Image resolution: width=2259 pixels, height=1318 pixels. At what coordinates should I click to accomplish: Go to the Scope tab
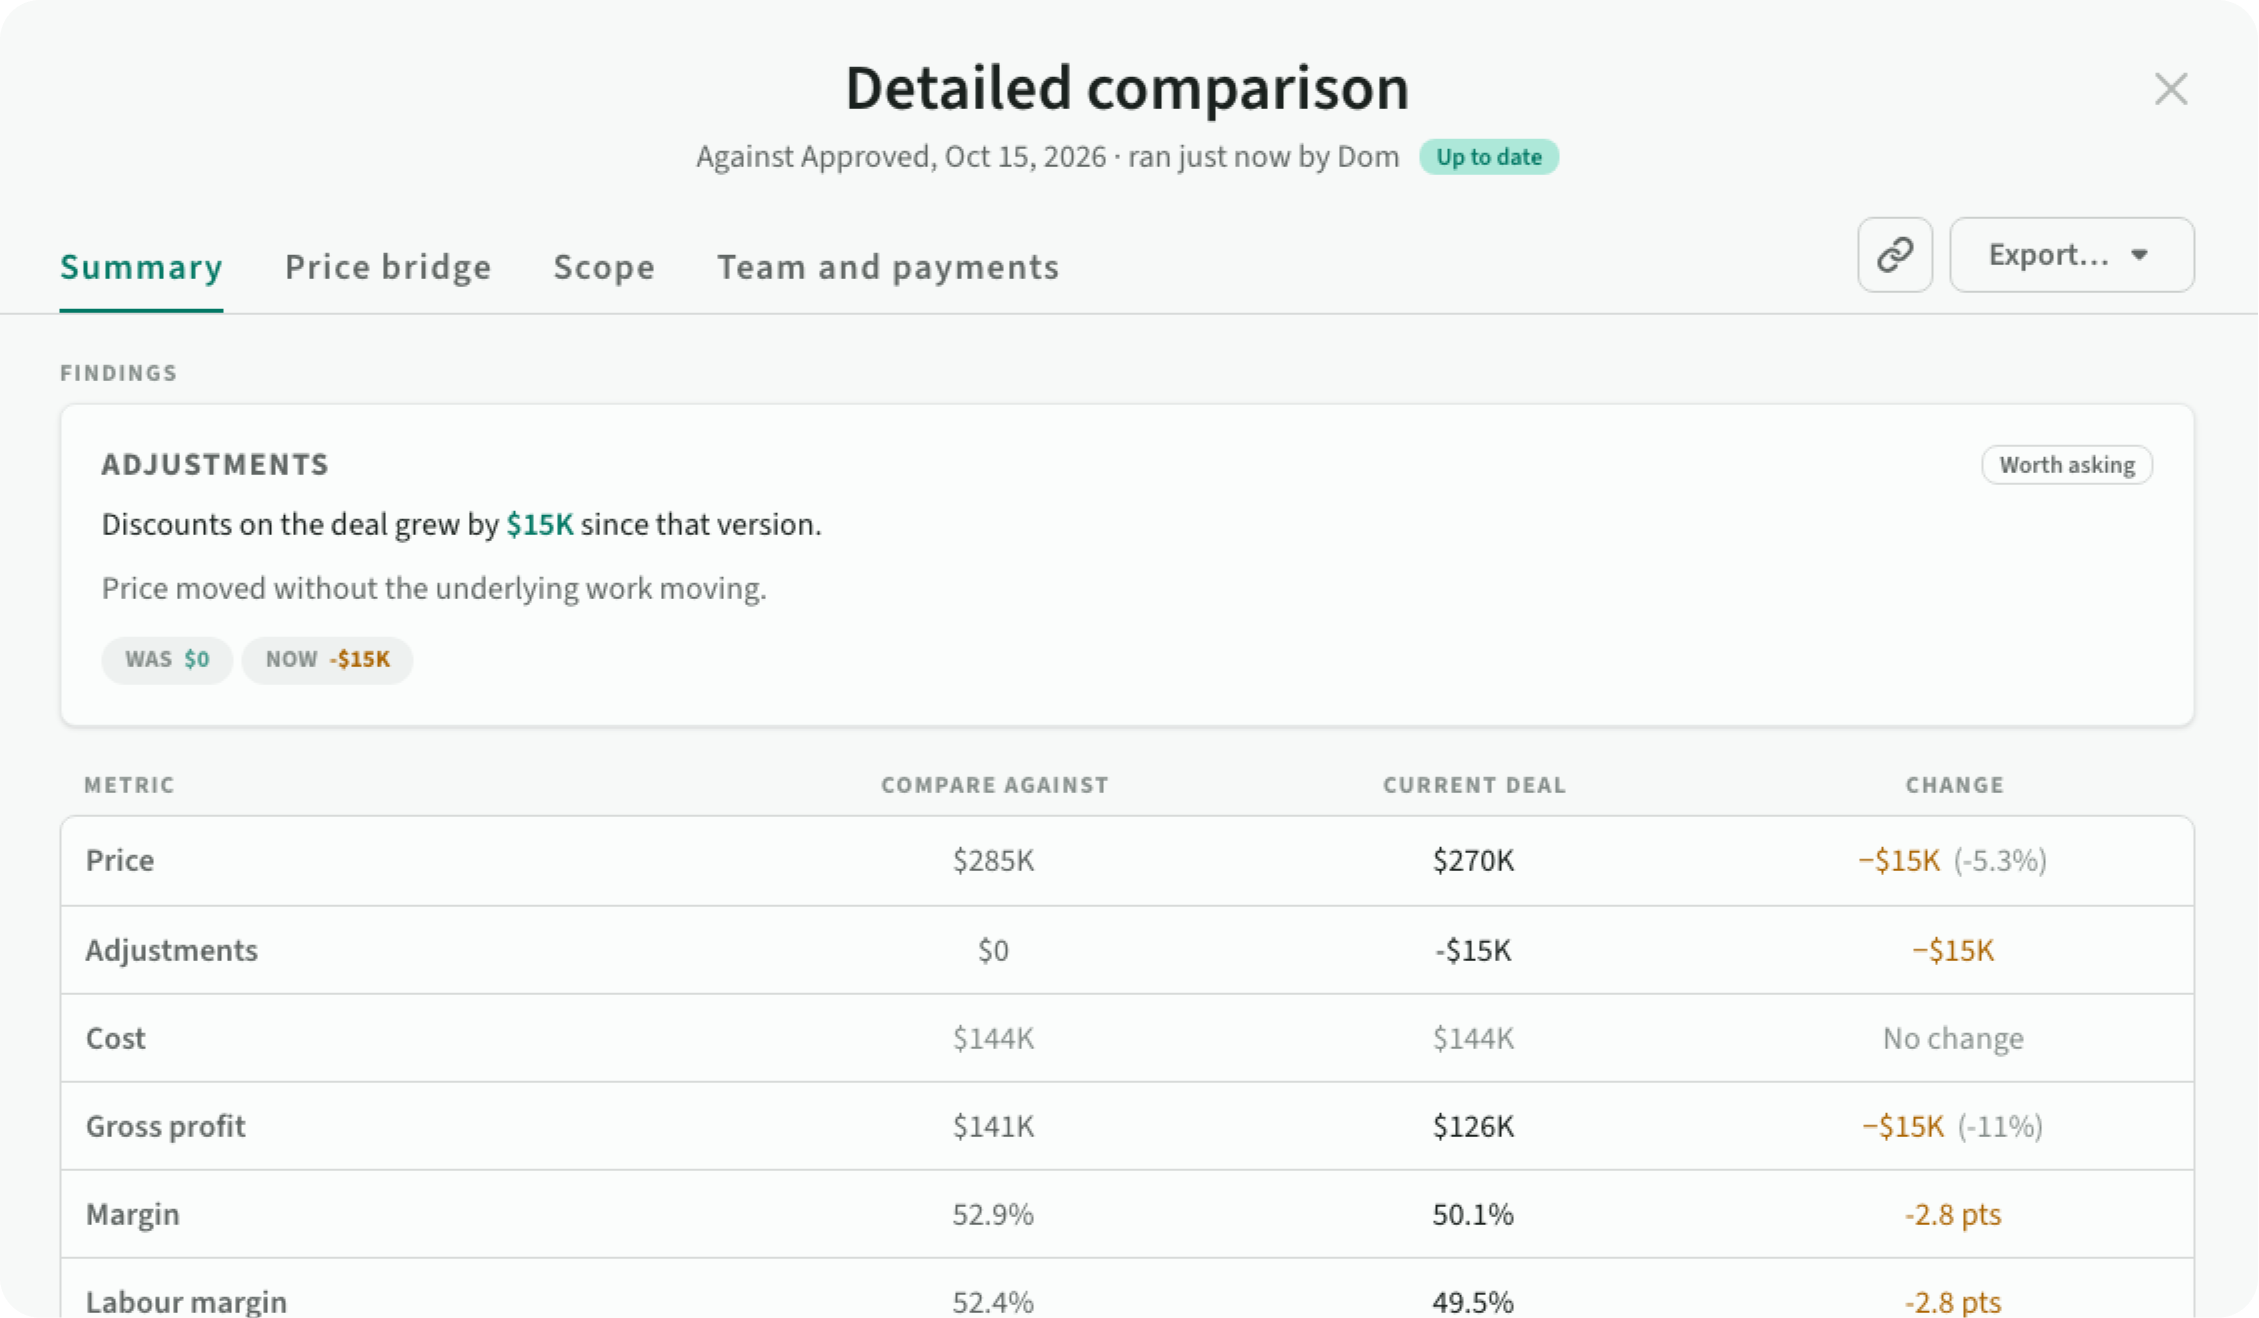tap(604, 267)
